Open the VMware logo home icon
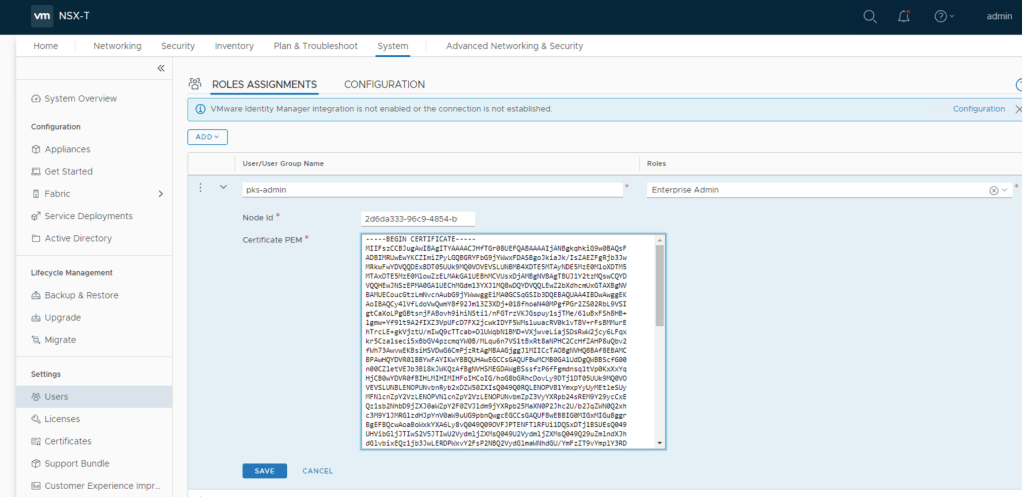This screenshot has height=497, width=1022. click(41, 16)
